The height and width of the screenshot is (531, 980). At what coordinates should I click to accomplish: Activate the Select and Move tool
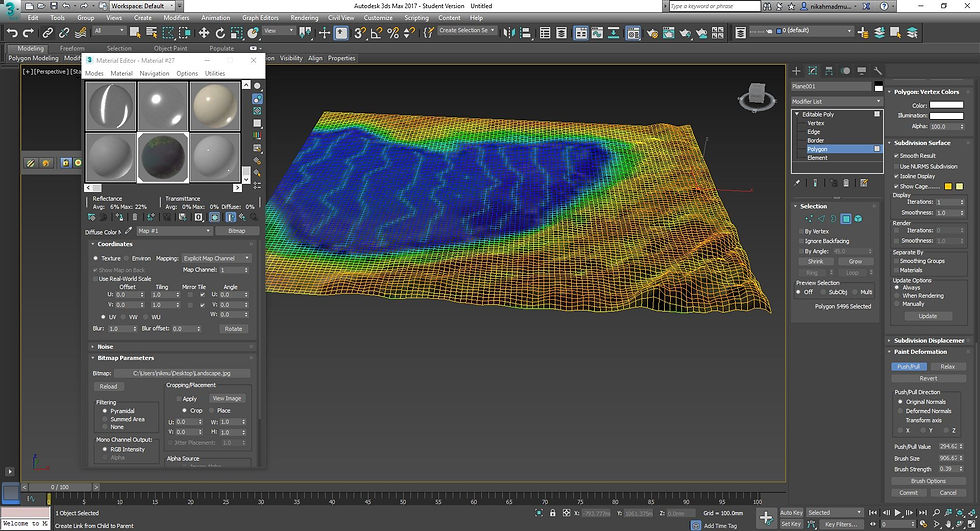pos(204,33)
